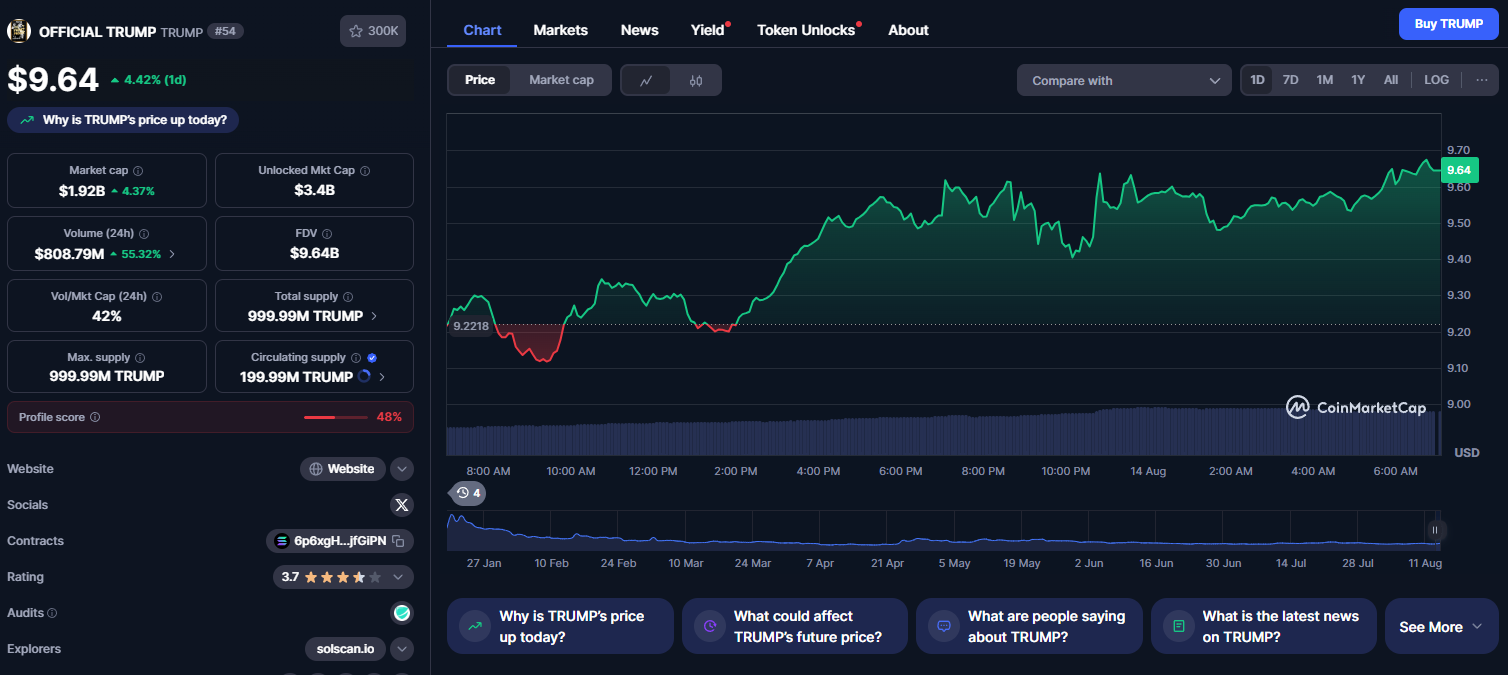
Task: Select the All time range
Action: click(1391, 80)
